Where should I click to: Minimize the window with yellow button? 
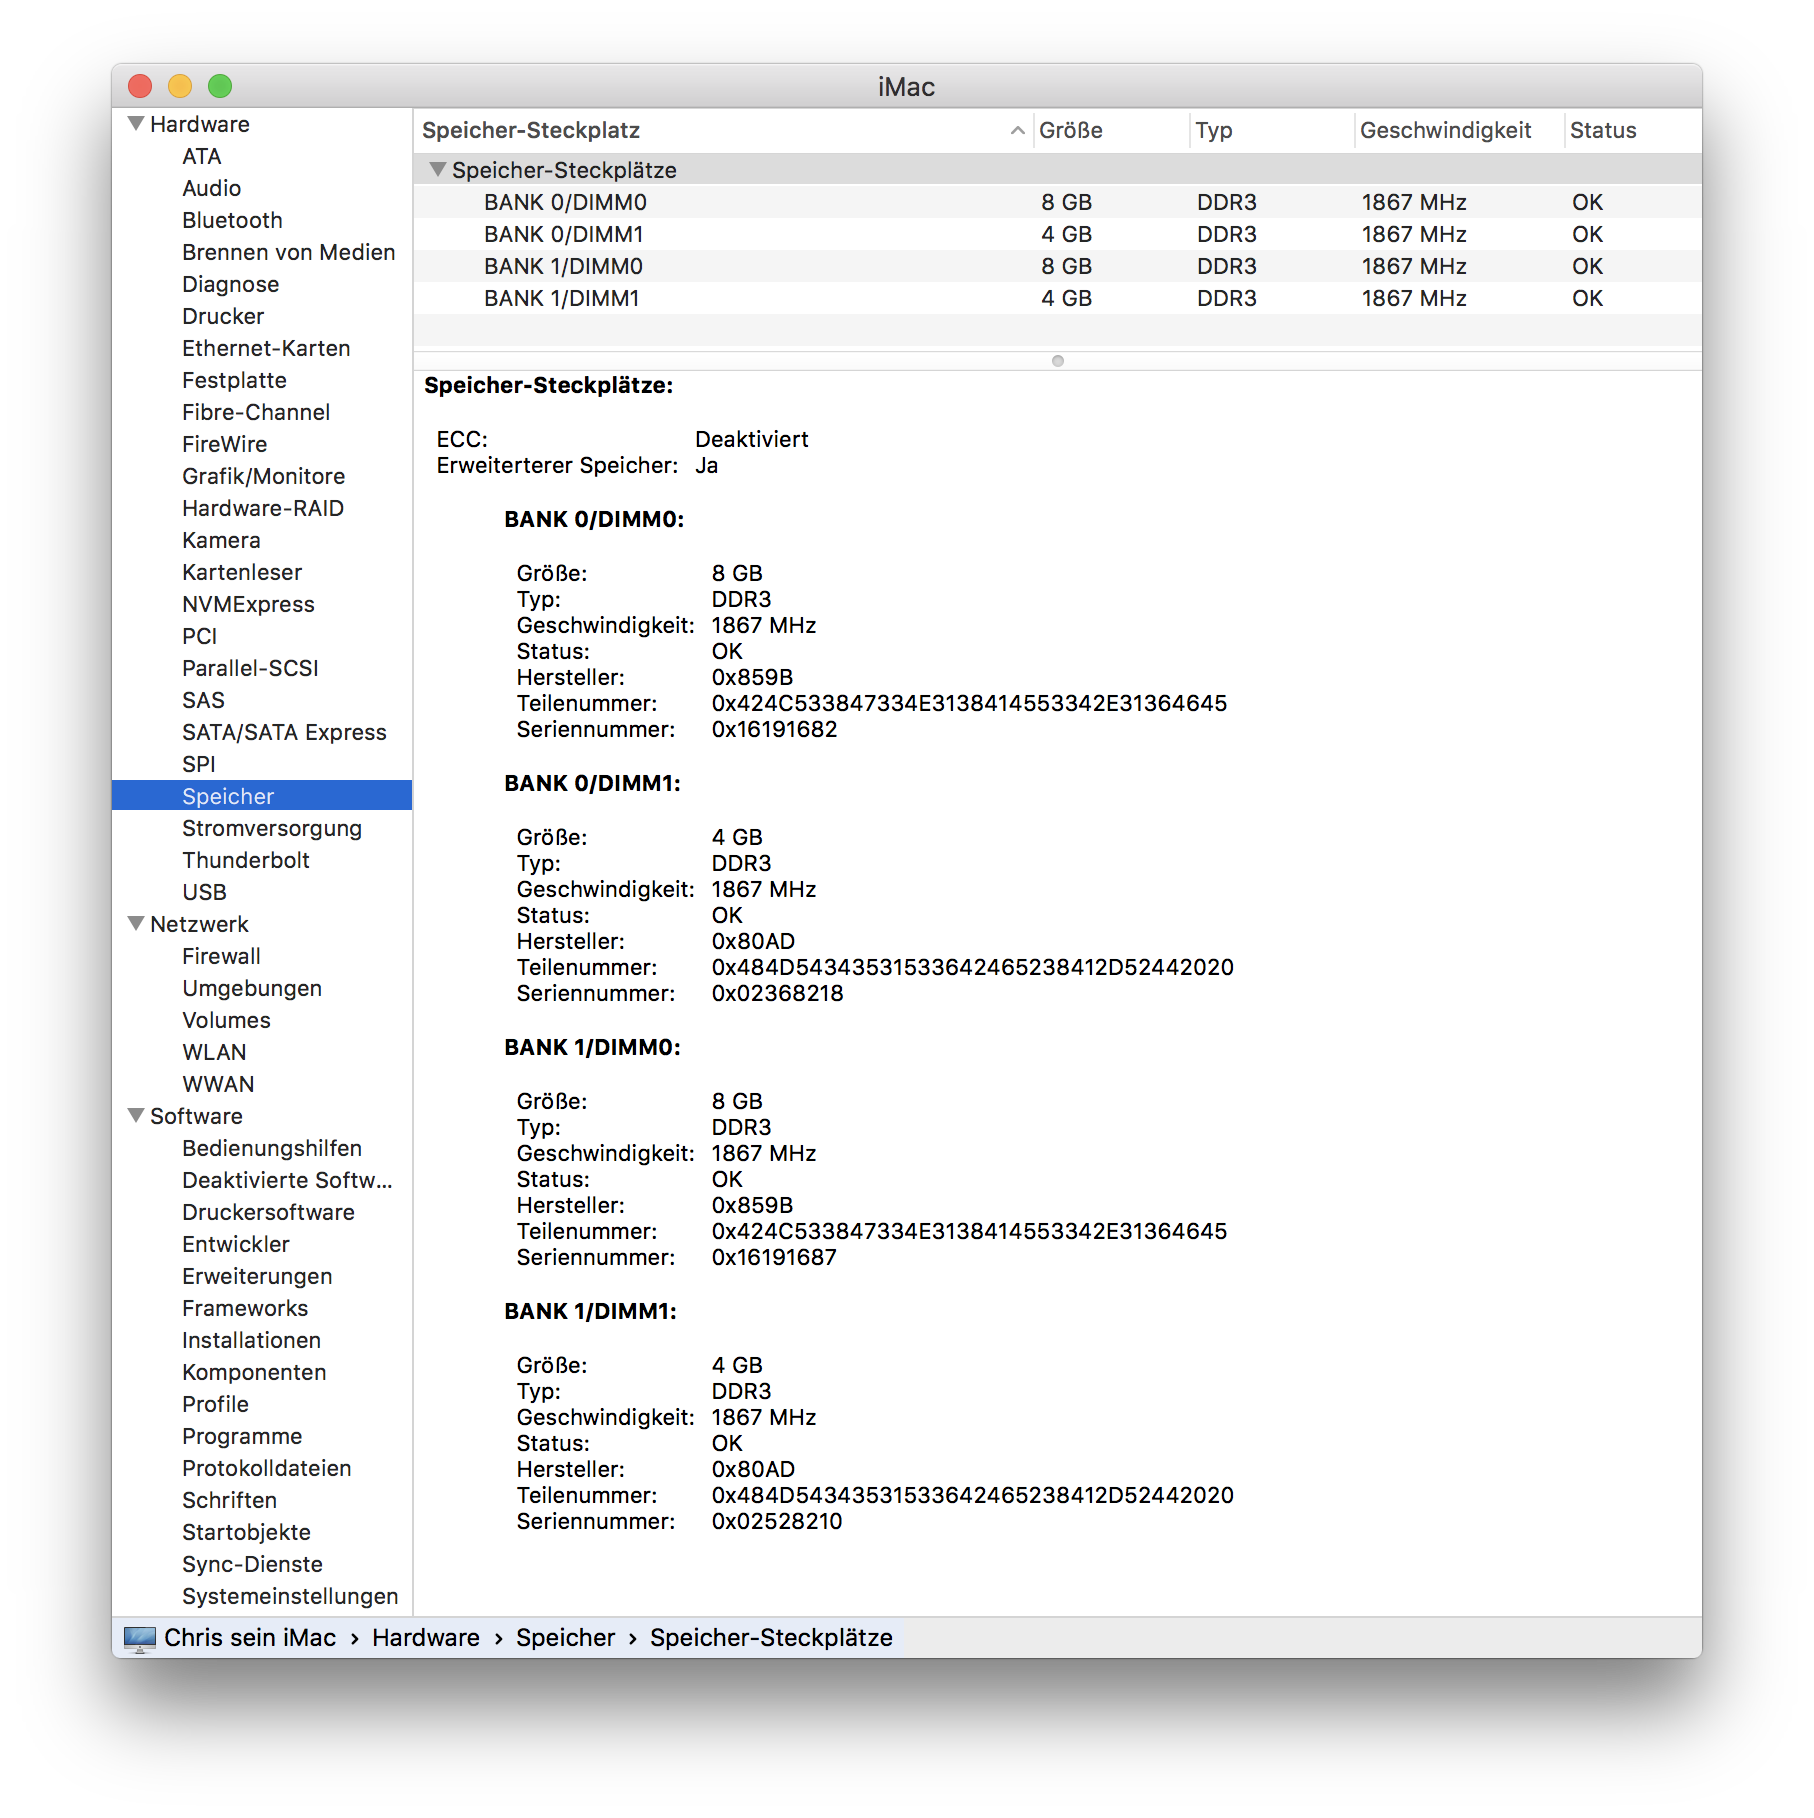[180, 86]
